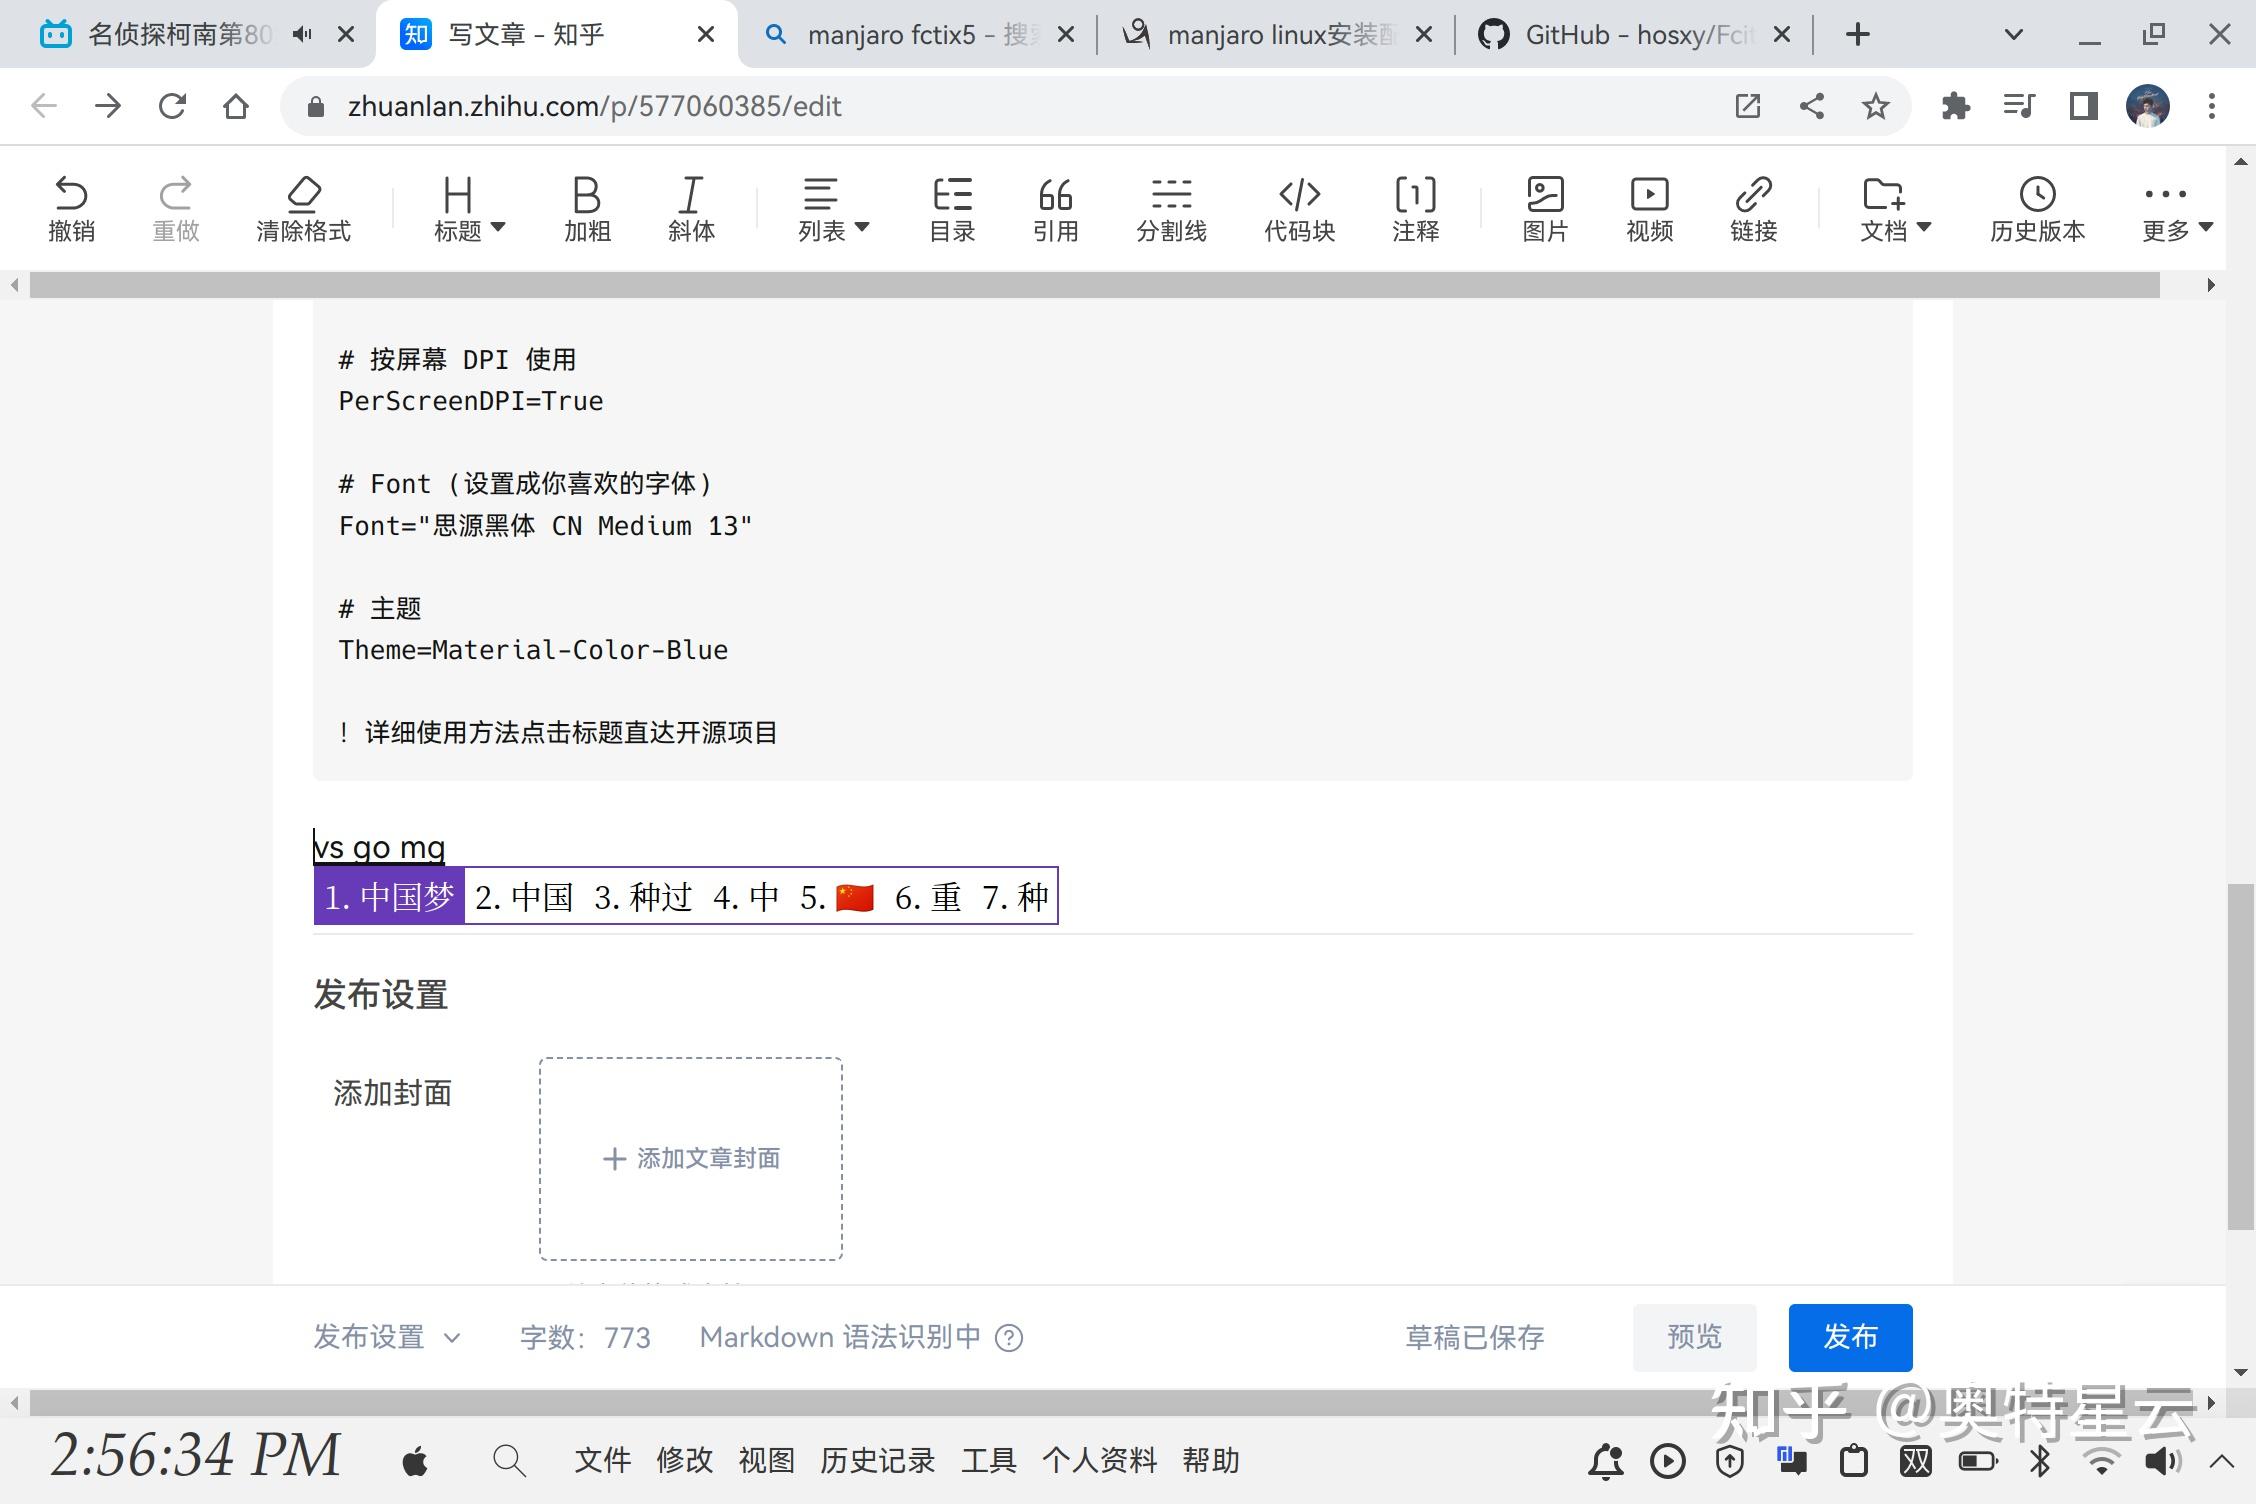Toggle italic (斜体) formatting
The width and height of the screenshot is (2256, 1504).
[691, 208]
